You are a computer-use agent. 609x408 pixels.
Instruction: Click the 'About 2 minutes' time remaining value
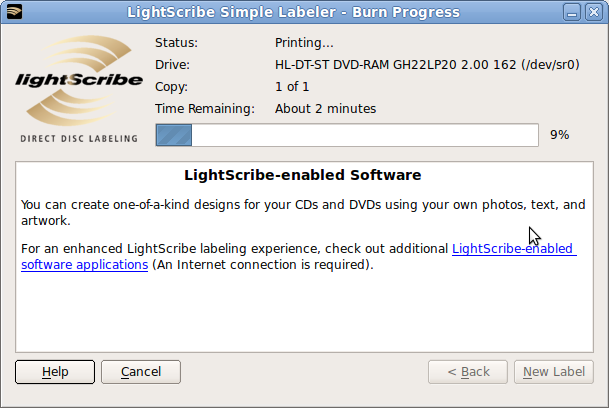(x=326, y=108)
